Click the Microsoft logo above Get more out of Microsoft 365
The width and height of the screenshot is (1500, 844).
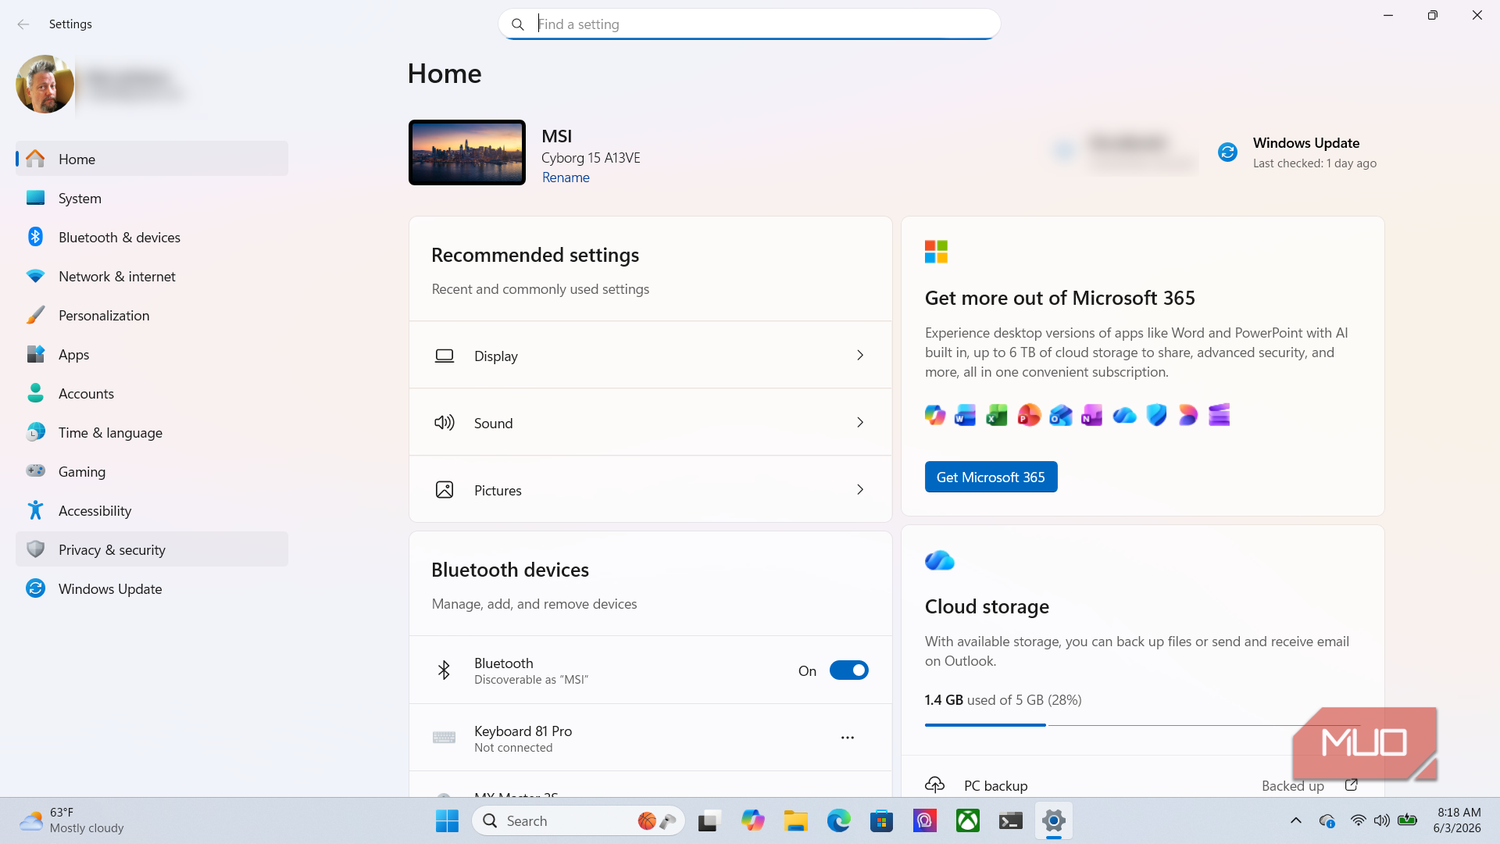[936, 252]
